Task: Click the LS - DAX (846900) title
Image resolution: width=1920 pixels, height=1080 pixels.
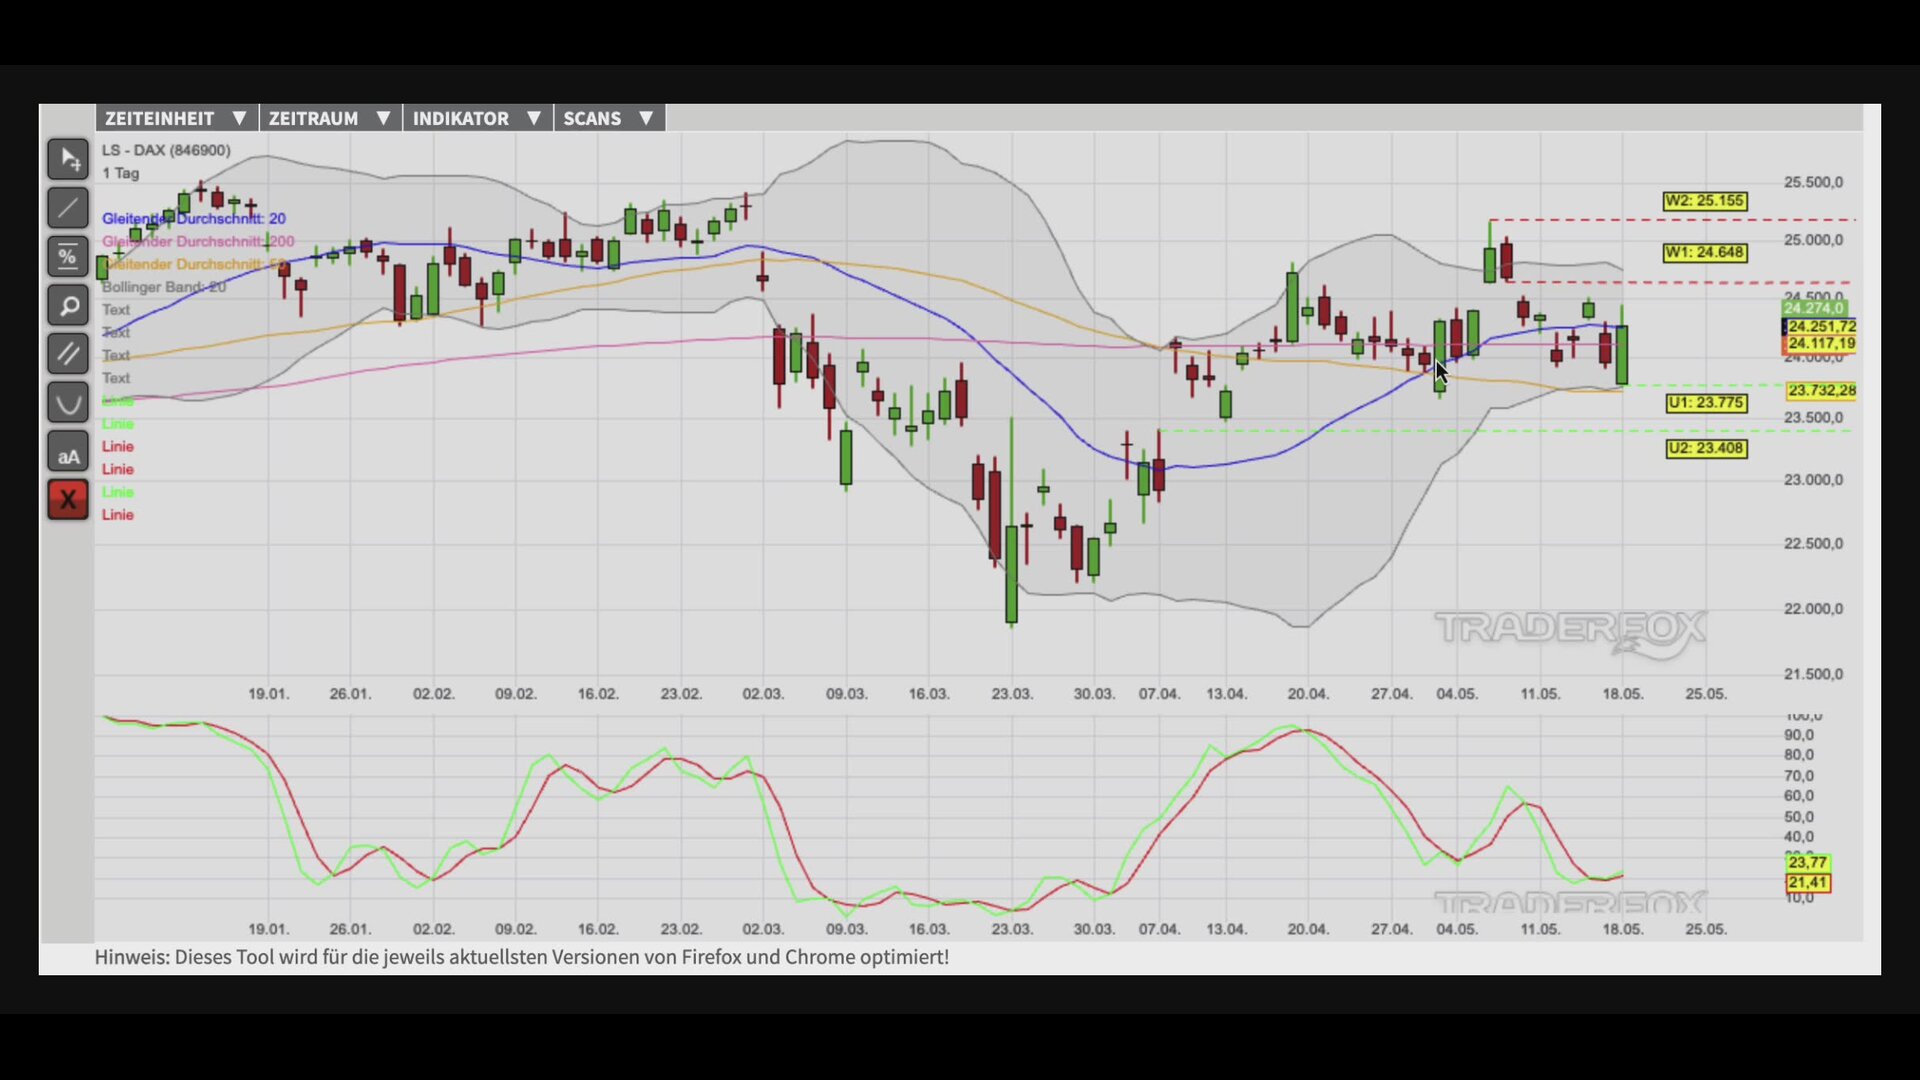Action: pos(166,150)
